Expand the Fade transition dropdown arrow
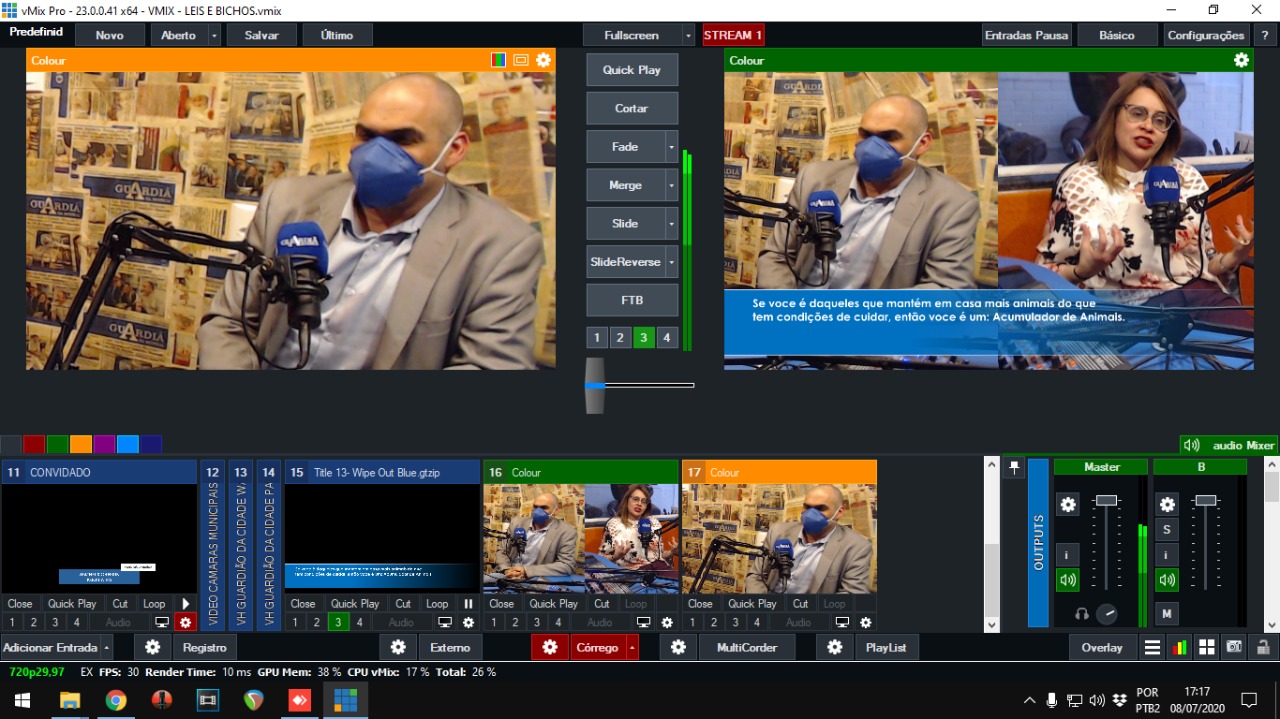Screen dimensions: 1280x719 (671, 147)
